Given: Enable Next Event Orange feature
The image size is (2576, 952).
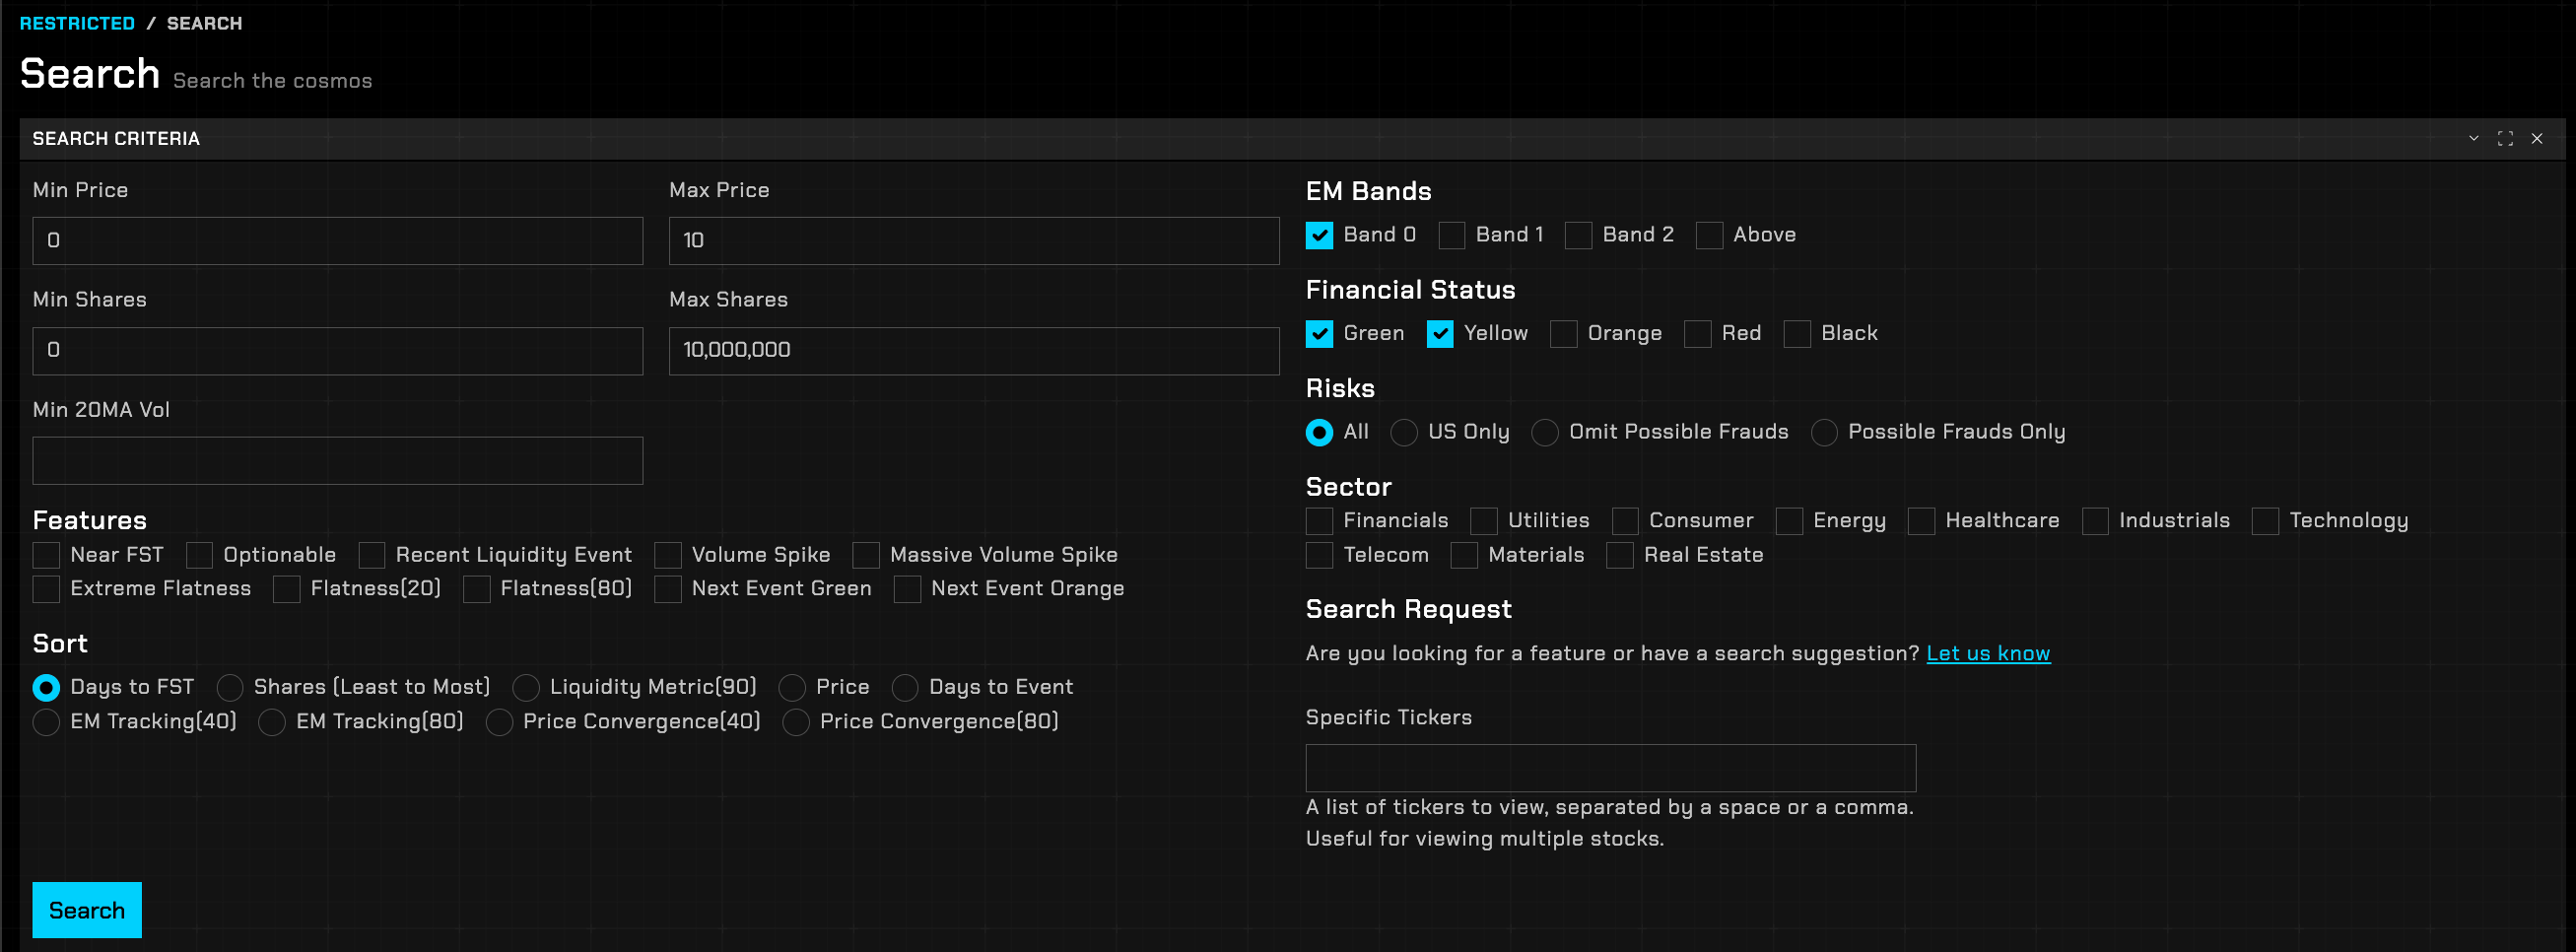Looking at the screenshot, I should pos(907,589).
